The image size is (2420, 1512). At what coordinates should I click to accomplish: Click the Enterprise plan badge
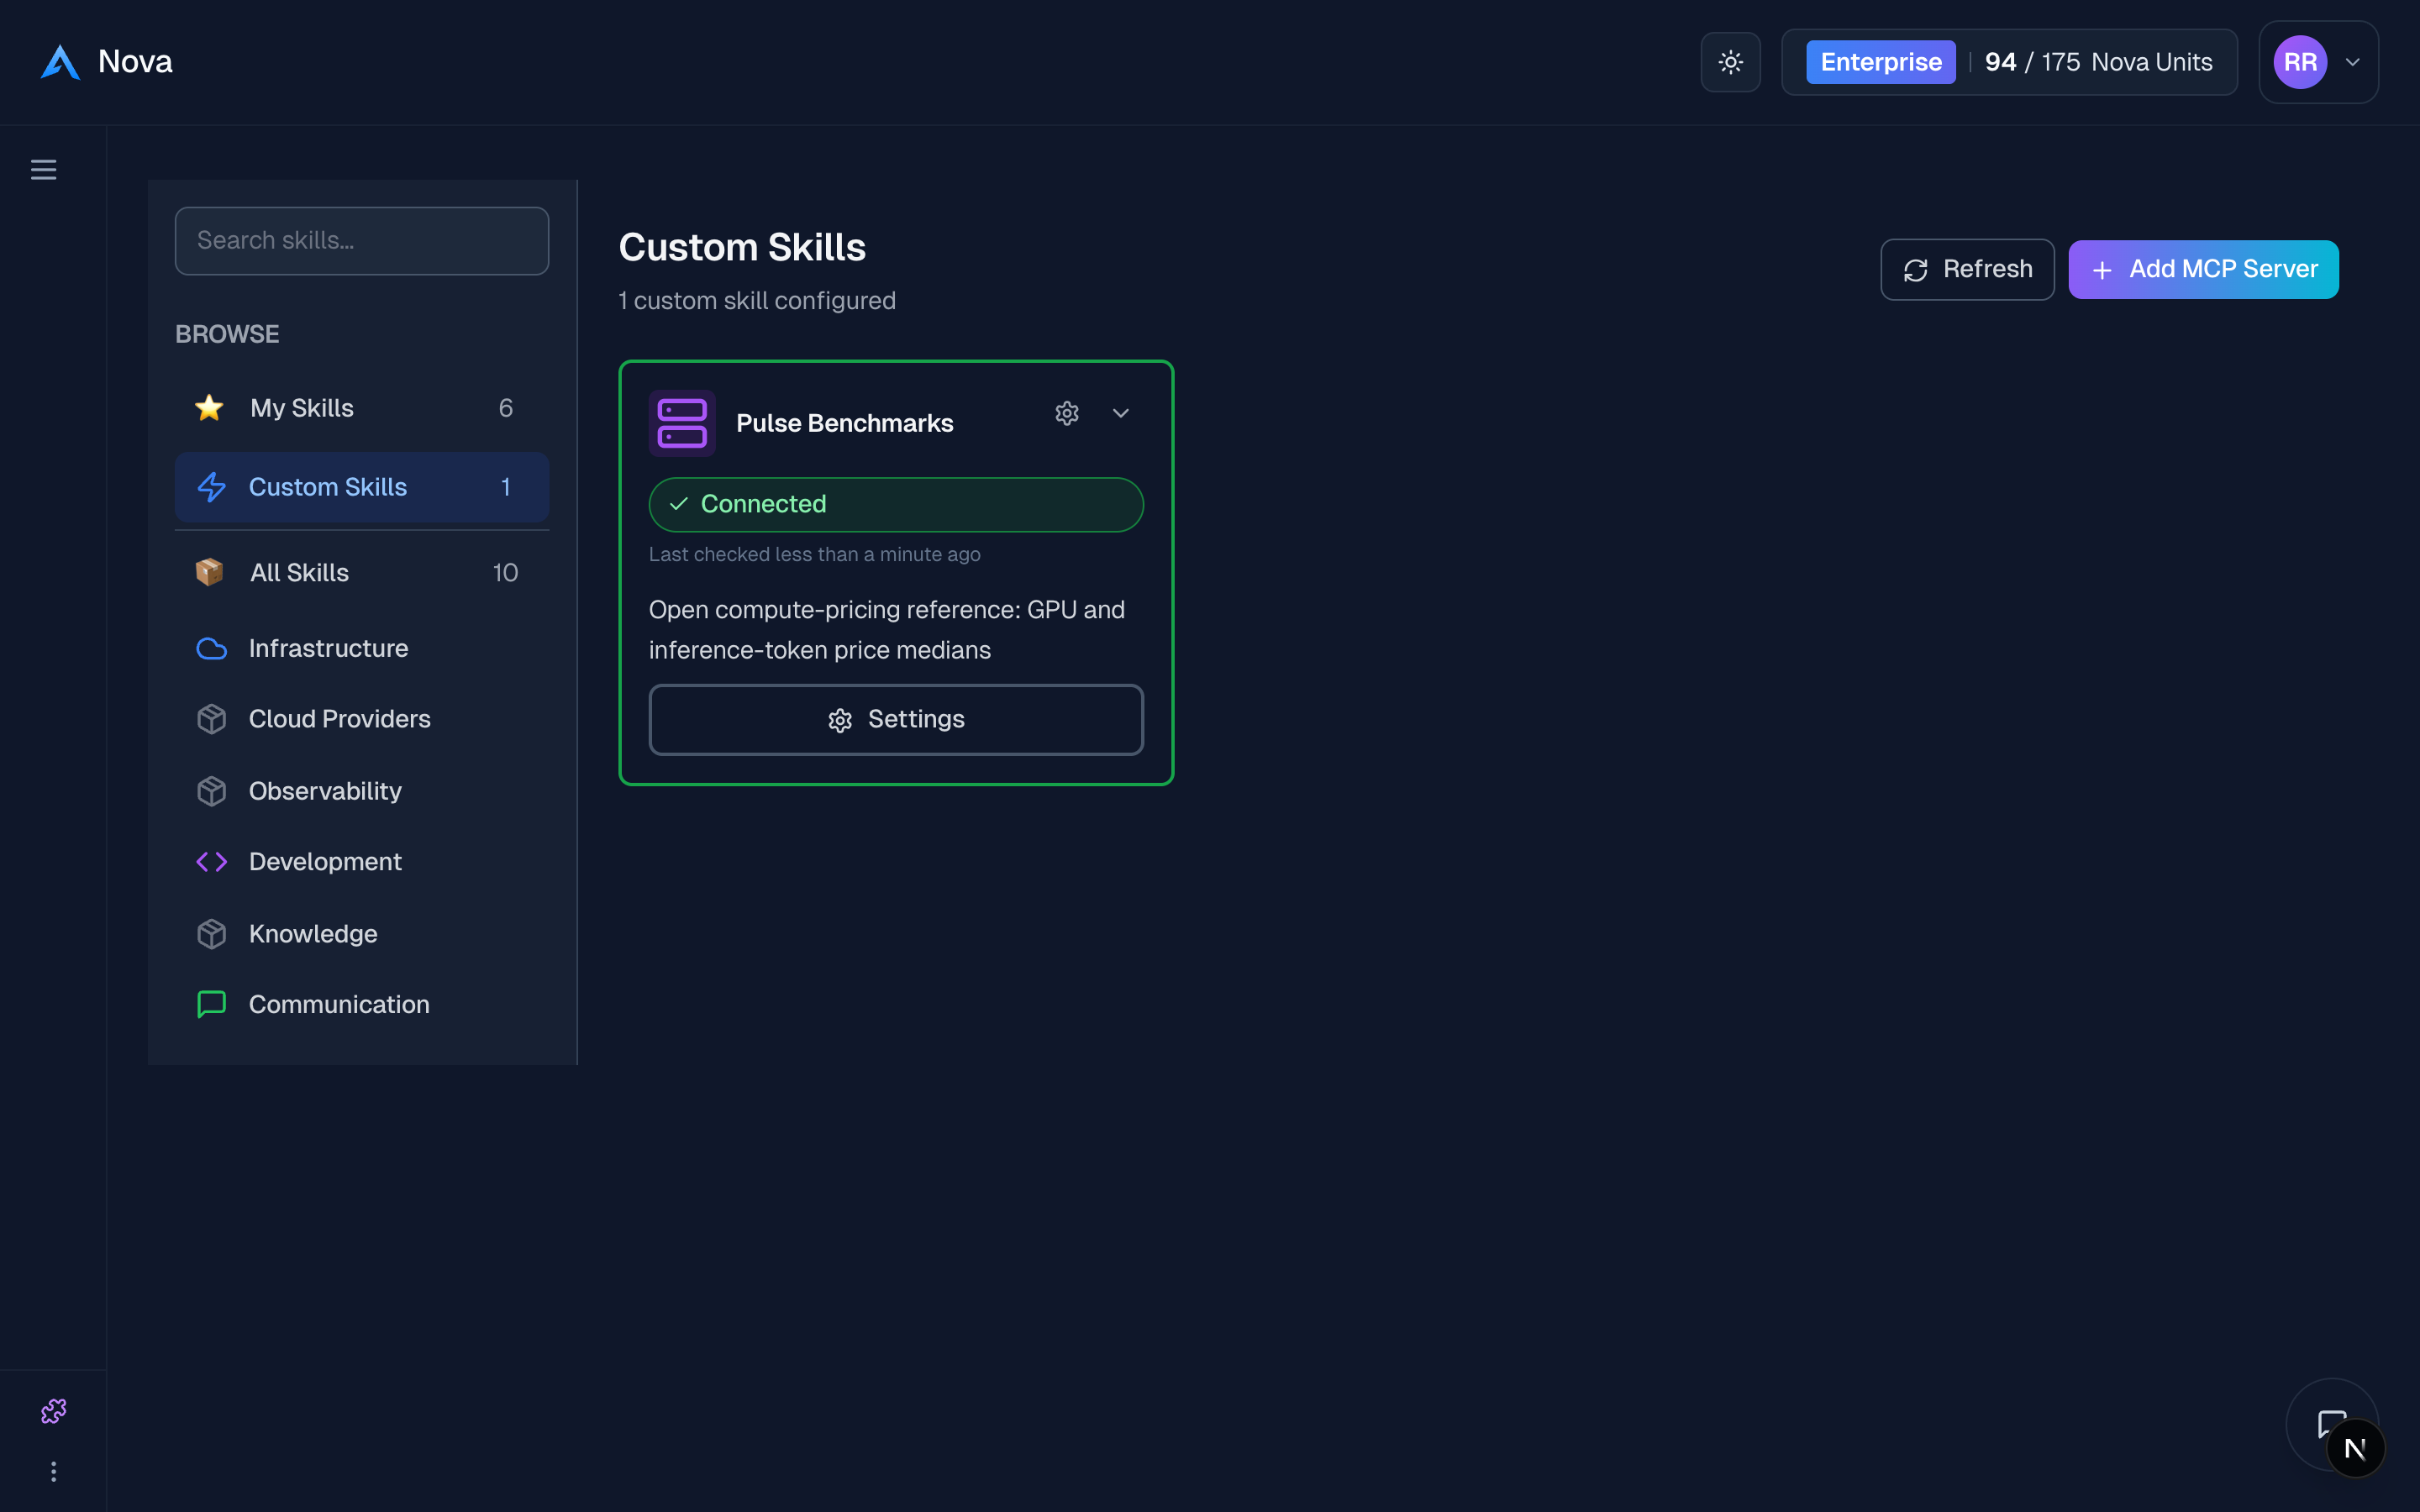click(1880, 62)
